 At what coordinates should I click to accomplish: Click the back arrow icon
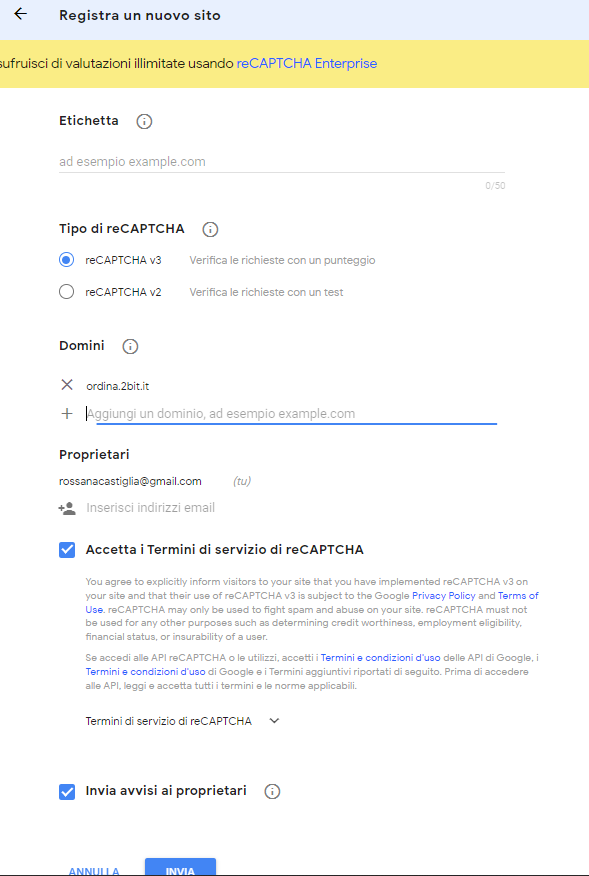[21, 14]
